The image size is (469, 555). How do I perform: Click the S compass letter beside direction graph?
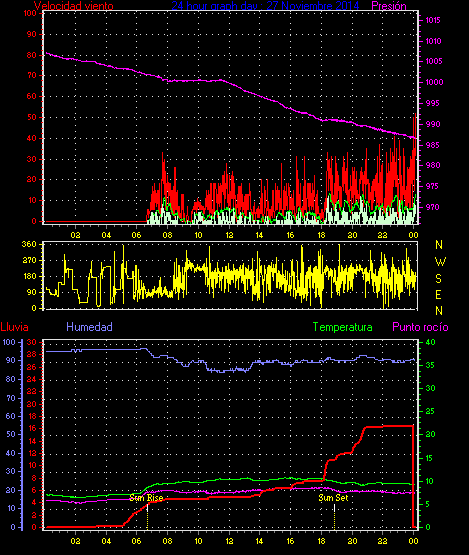(439, 279)
